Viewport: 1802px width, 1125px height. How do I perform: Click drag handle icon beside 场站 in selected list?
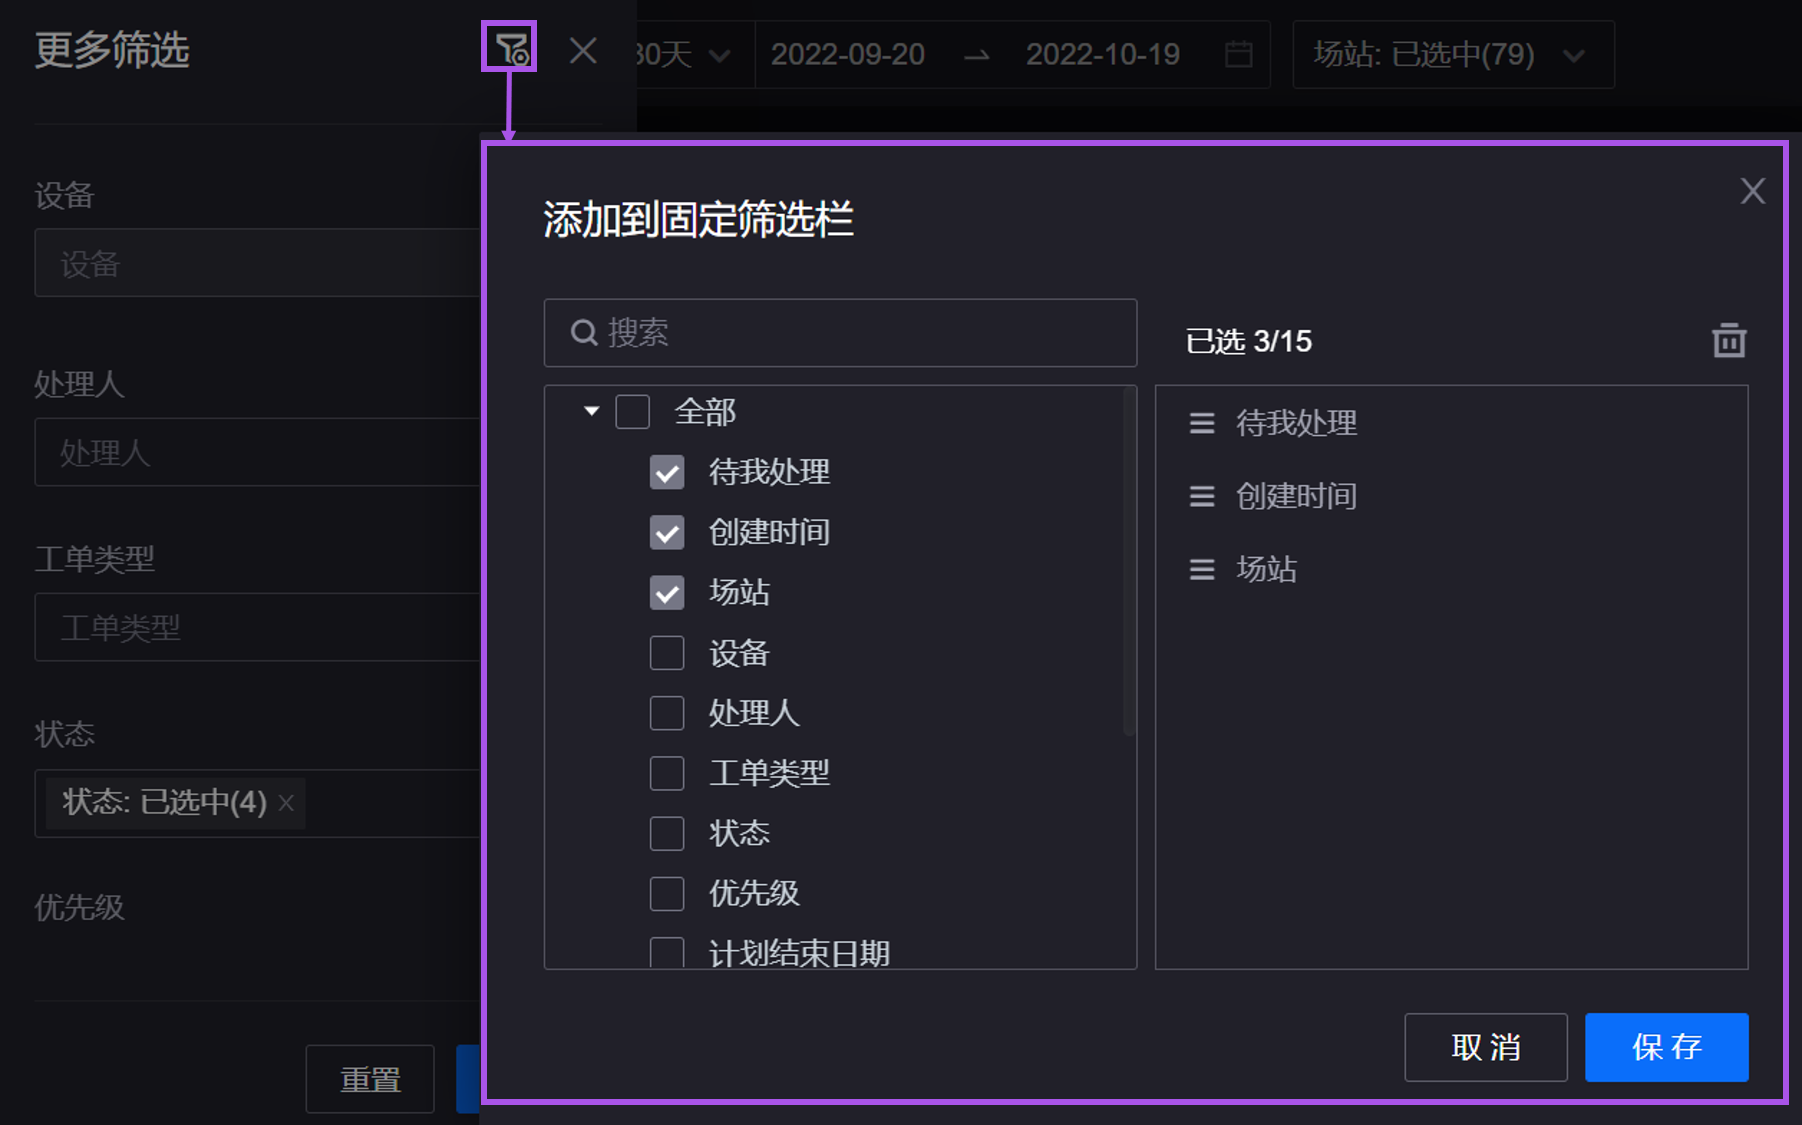(x=1201, y=570)
